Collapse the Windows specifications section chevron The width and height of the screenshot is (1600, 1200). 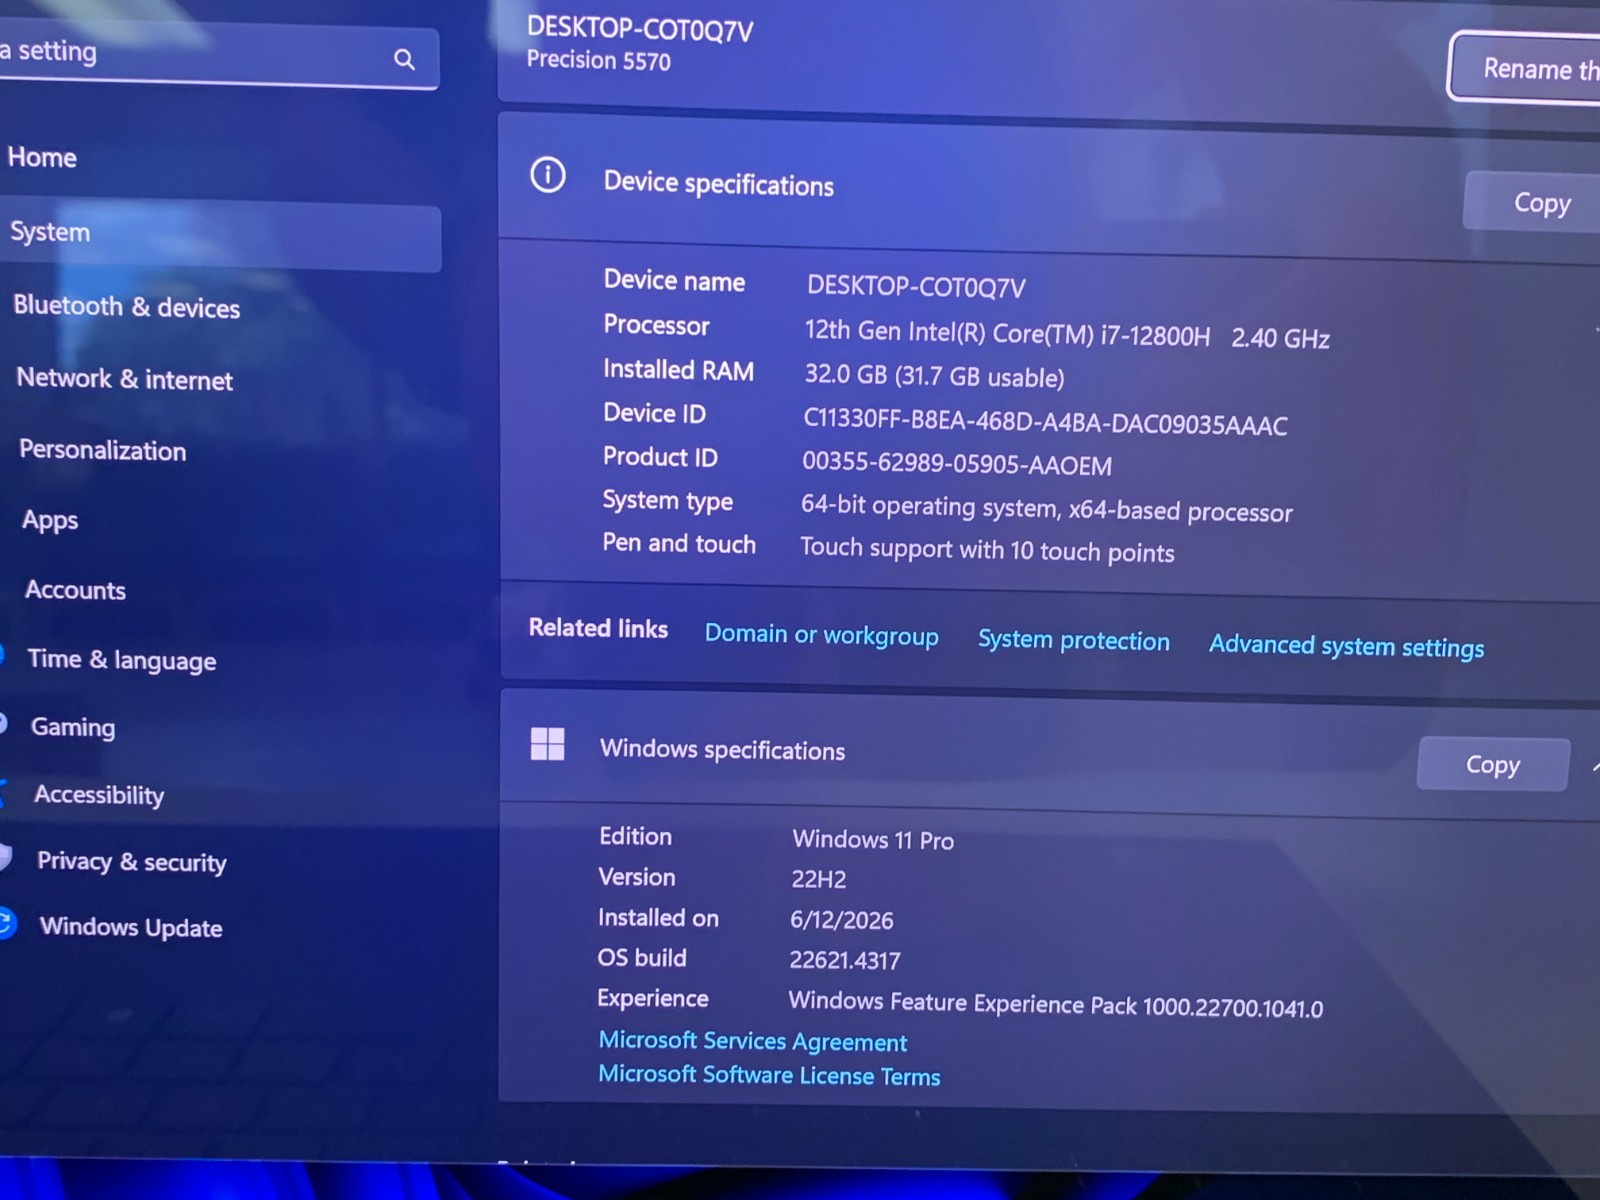click(x=1595, y=767)
